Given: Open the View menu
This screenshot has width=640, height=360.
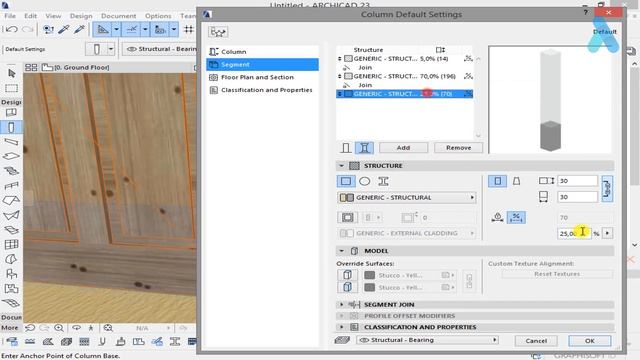Looking at the screenshot, I should click(53, 16).
